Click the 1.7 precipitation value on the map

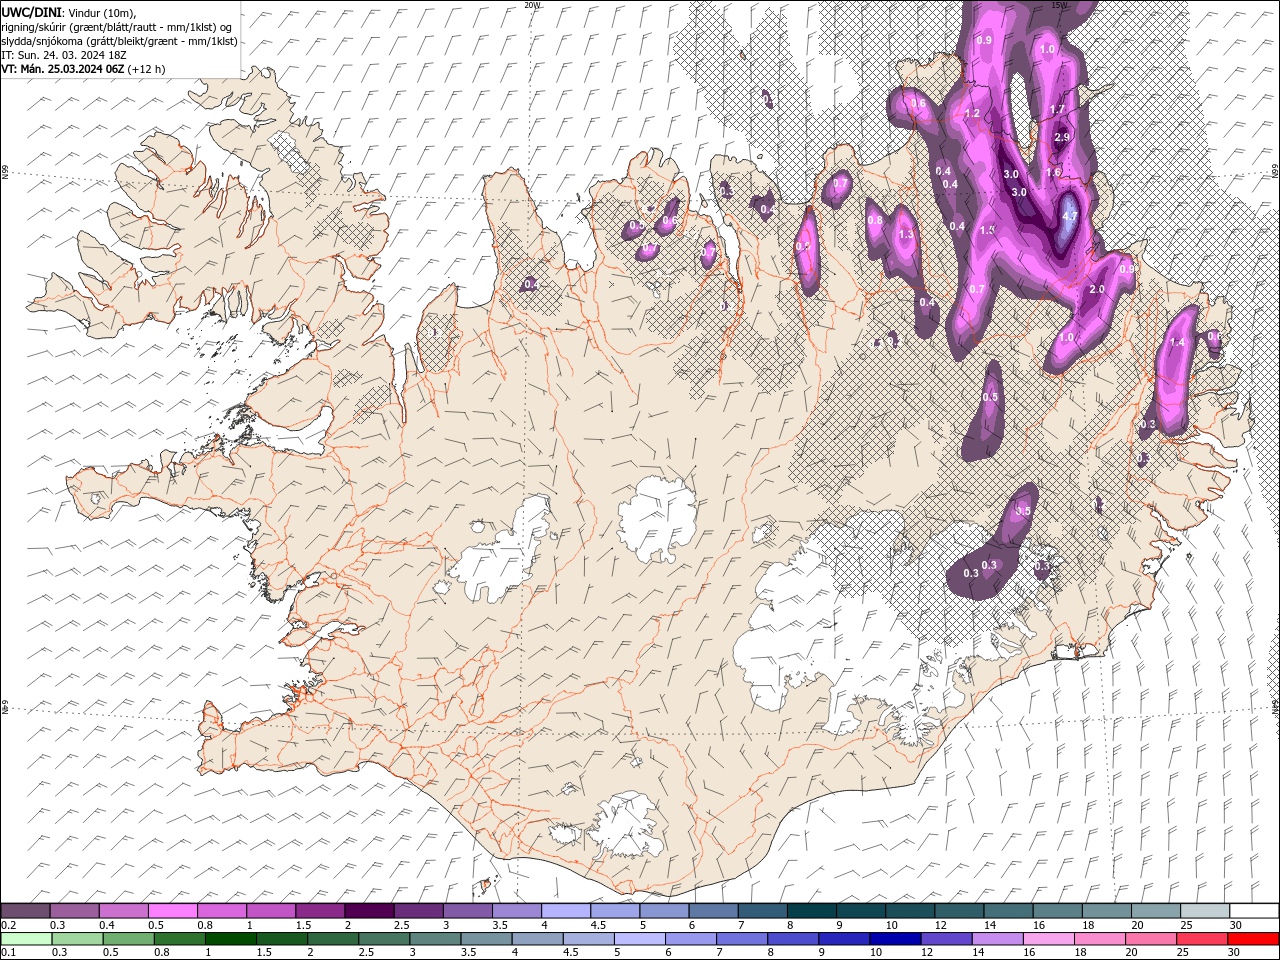[x=1057, y=109]
